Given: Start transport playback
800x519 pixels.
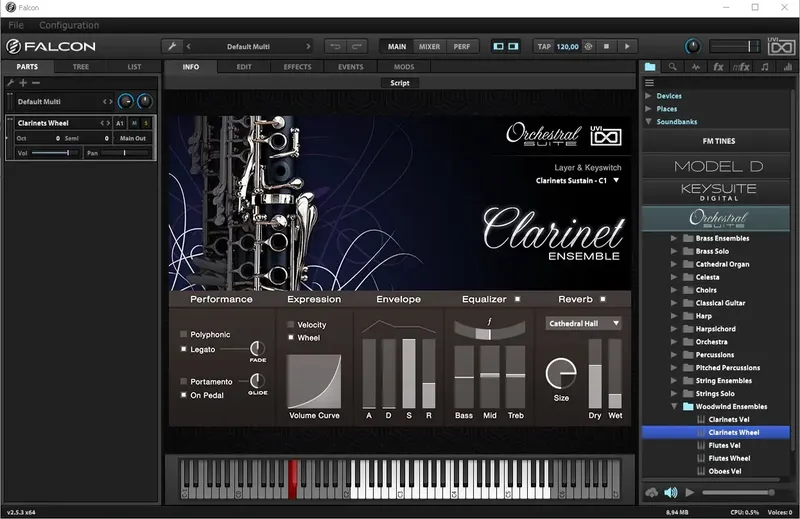Looking at the screenshot, I should point(627,46).
